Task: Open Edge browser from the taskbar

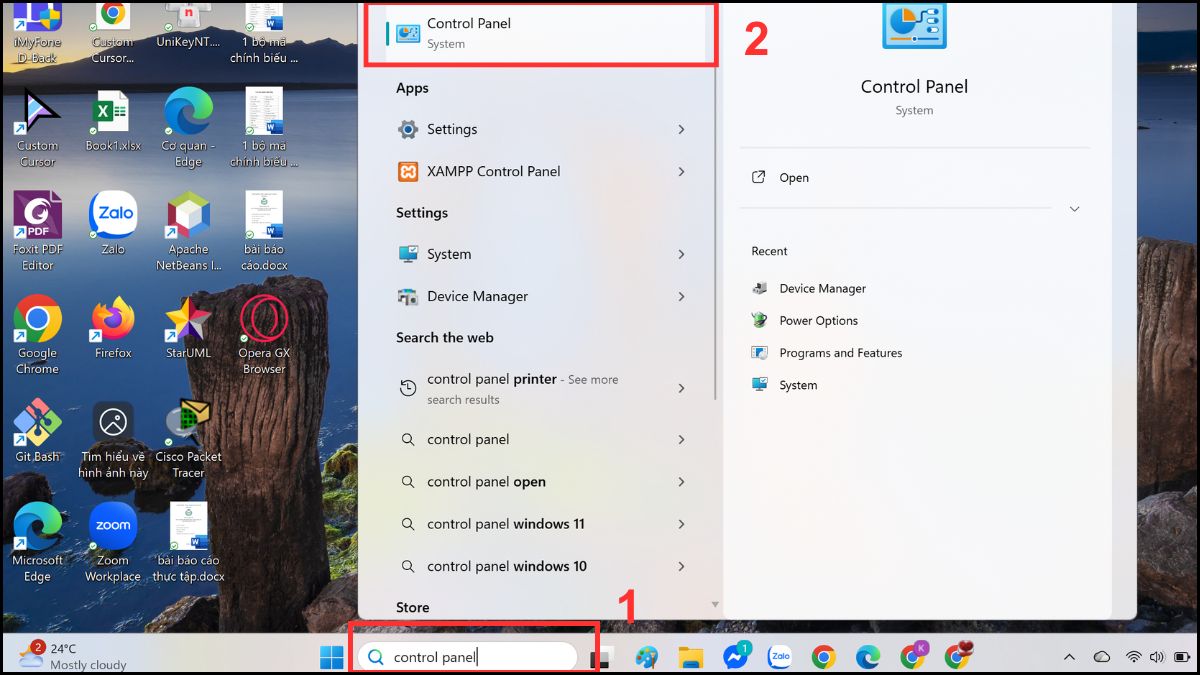Action: [x=868, y=657]
